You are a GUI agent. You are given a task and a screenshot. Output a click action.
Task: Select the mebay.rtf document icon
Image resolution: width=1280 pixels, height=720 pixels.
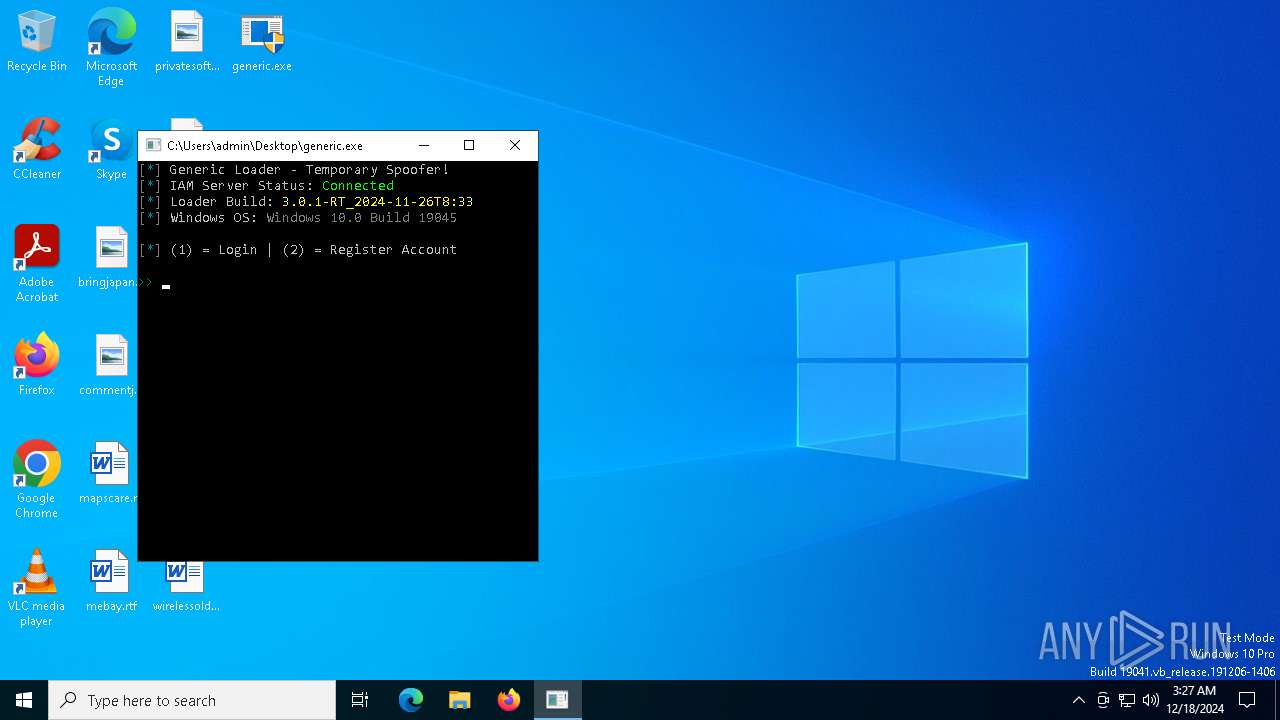click(x=111, y=582)
